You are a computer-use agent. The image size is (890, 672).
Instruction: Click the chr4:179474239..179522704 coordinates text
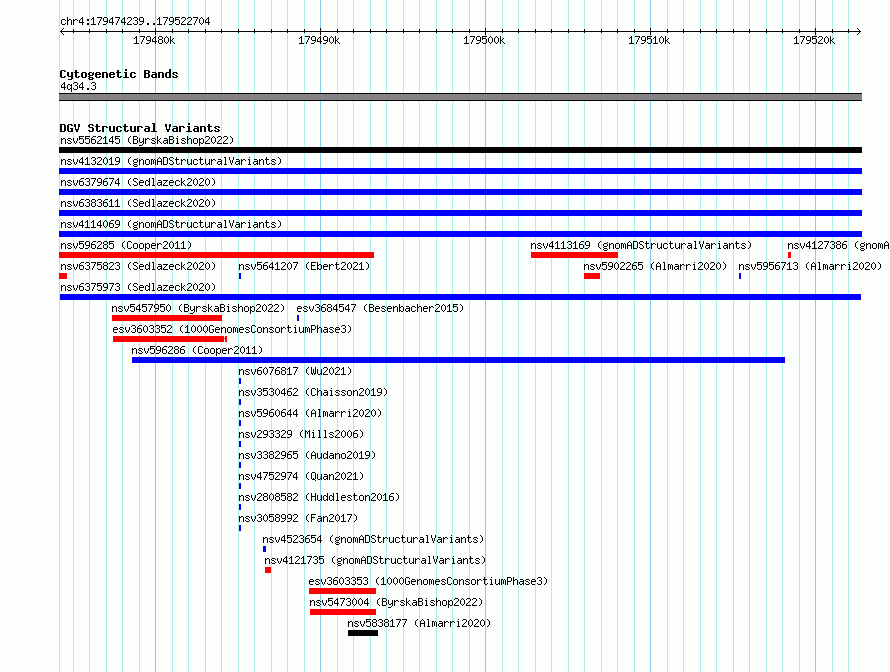(135, 21)
